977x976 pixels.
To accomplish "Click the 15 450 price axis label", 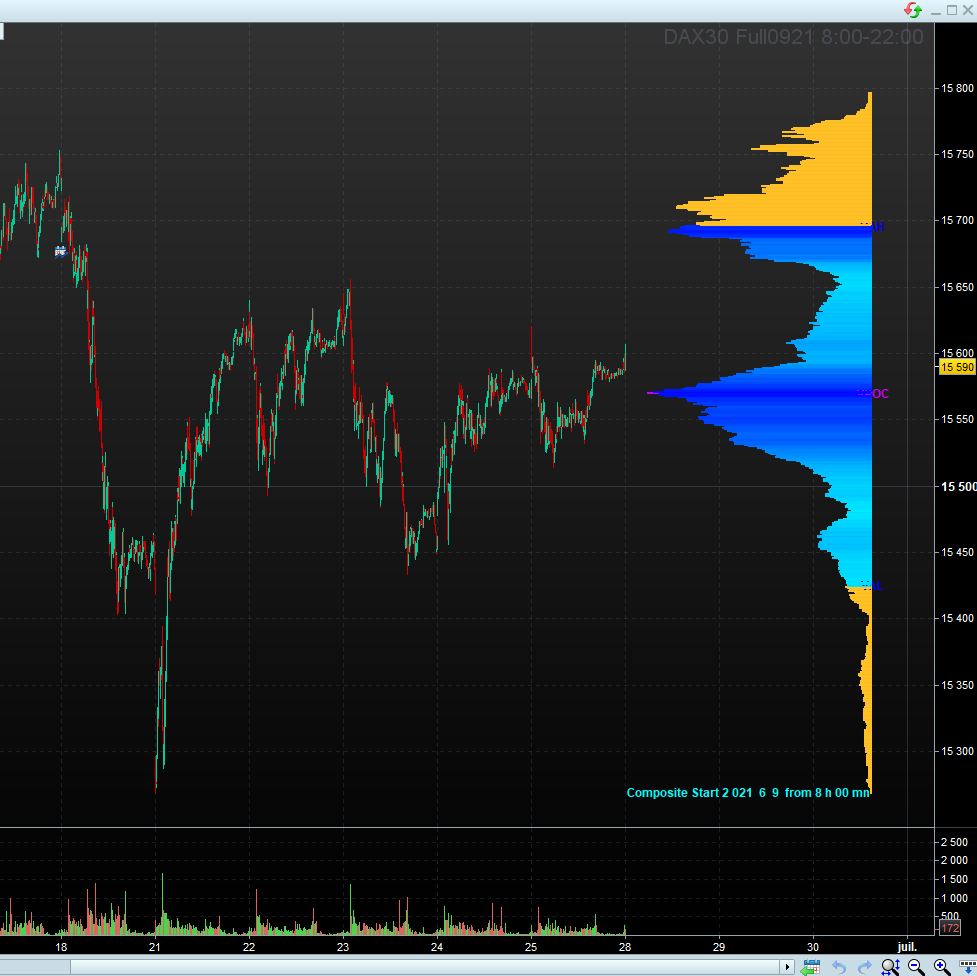I will pyautogui.click(x=957, y=552).
